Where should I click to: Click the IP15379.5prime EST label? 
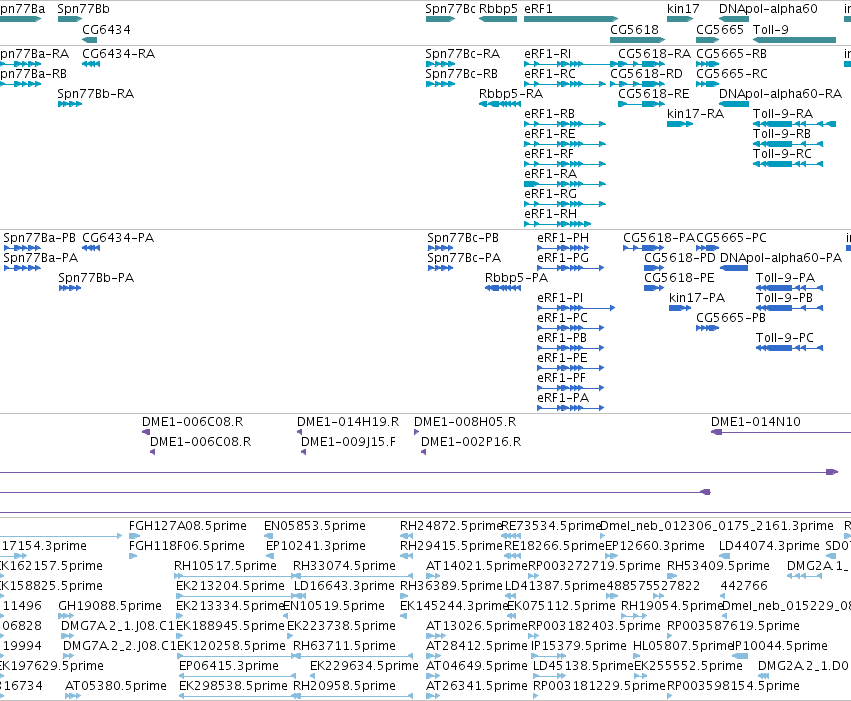(x=579, y=646)
